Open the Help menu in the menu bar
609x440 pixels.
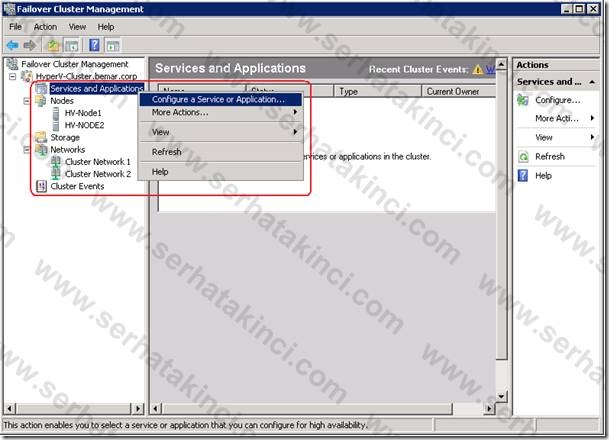(105, 27)
